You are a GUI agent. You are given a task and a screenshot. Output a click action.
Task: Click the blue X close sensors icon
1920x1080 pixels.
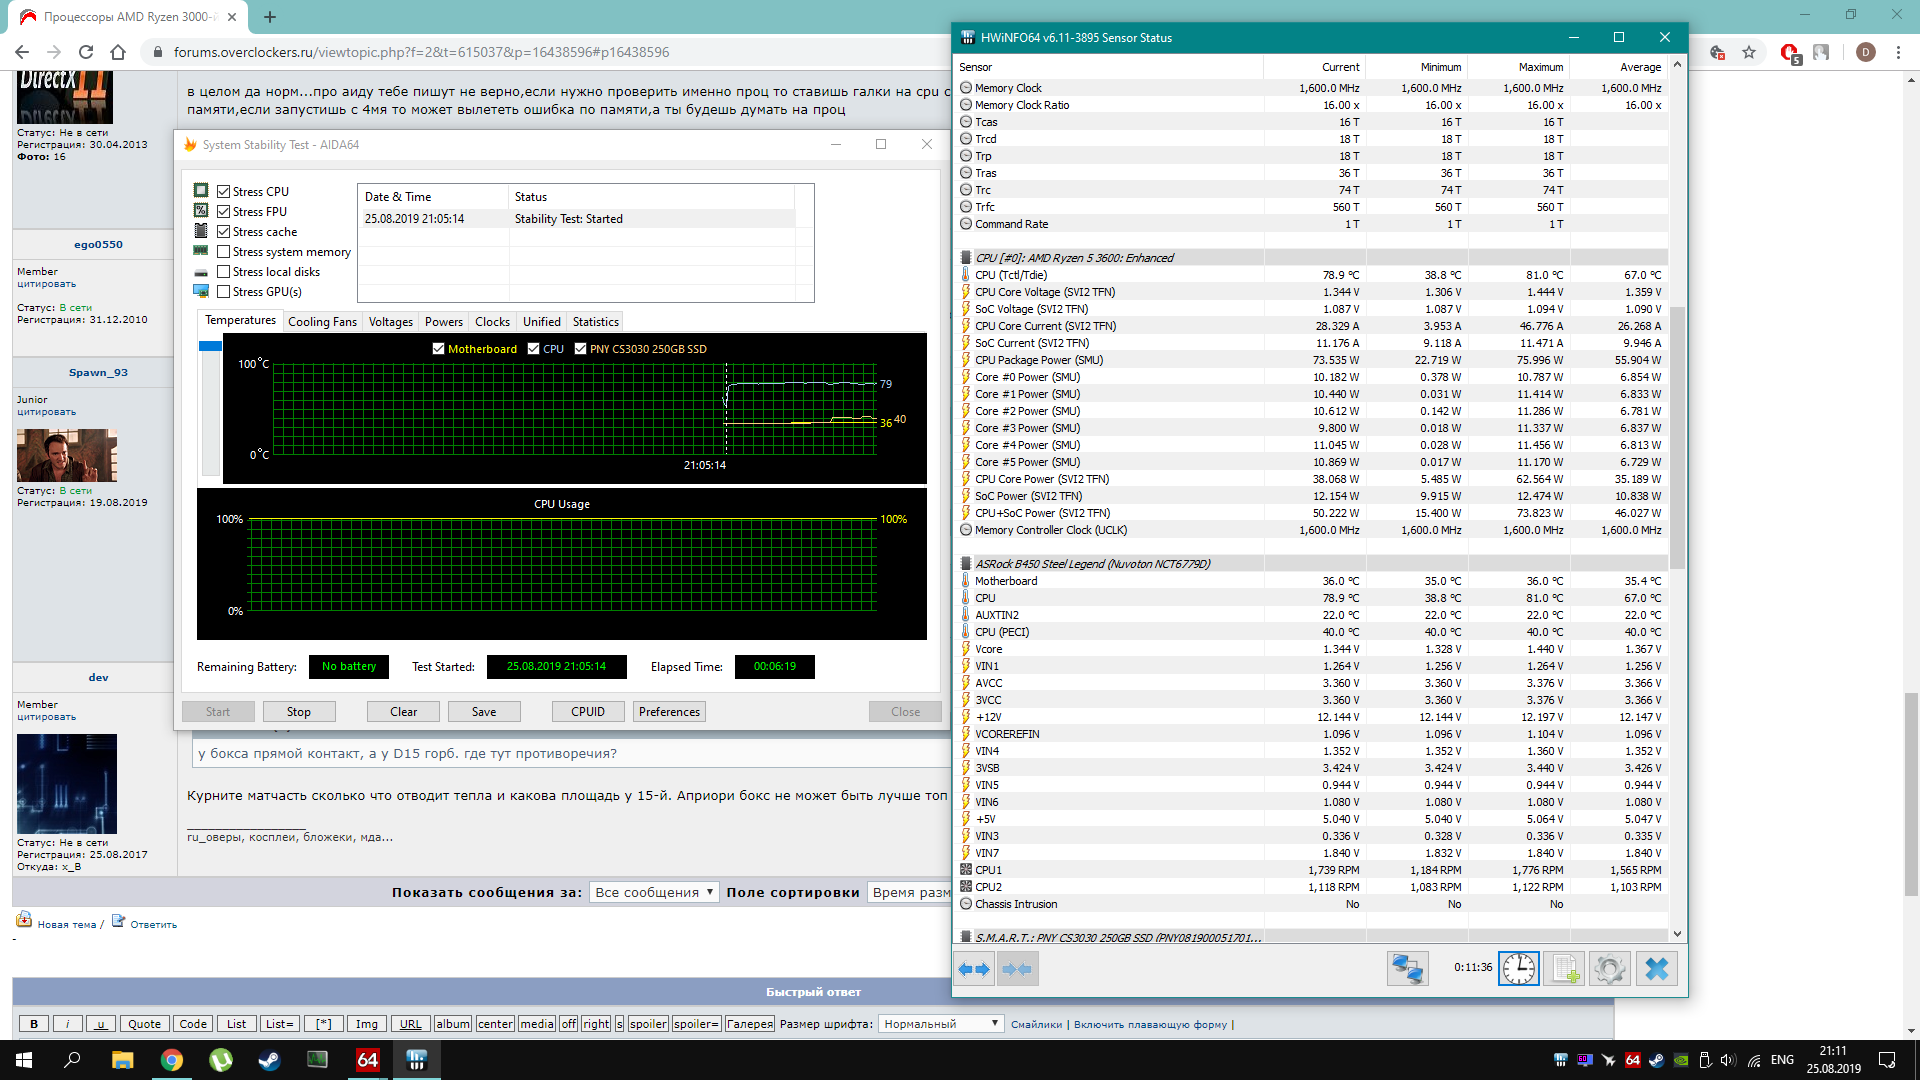coord(1656,969)
